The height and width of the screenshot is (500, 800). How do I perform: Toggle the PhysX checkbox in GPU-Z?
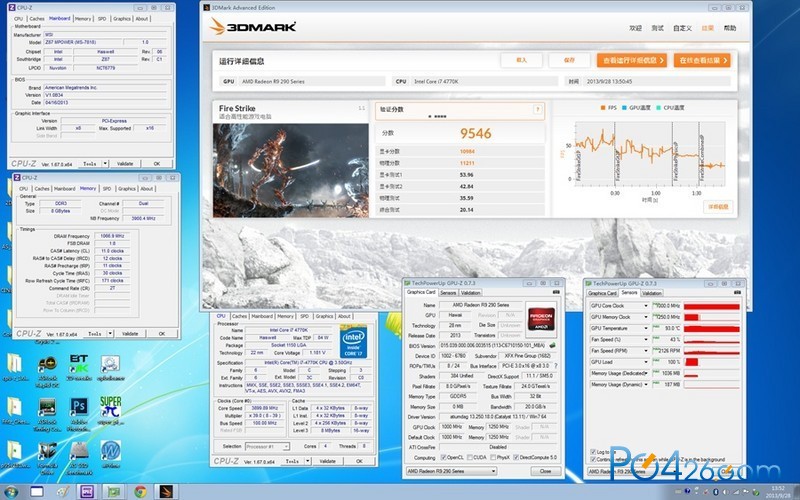[493, 458]
